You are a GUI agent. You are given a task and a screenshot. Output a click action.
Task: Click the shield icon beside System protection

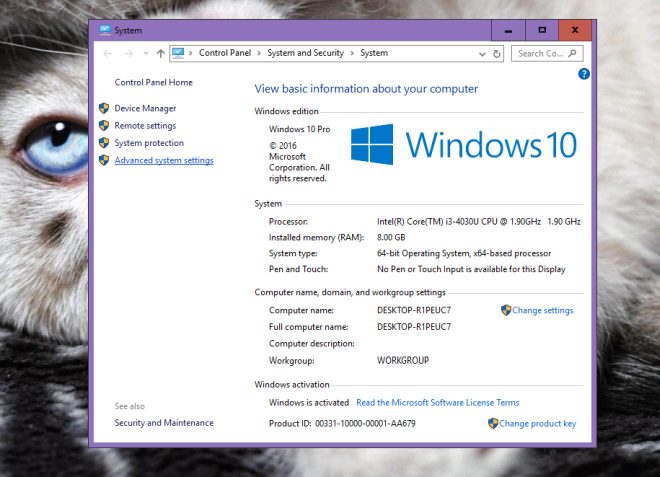(104, 143)
